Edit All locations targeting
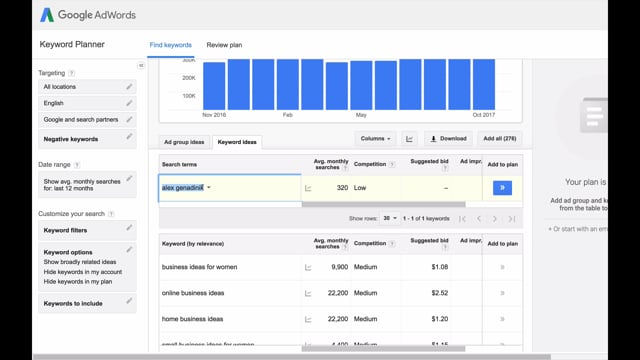Viewport: 640px width, 360px height. pos(129,87)
